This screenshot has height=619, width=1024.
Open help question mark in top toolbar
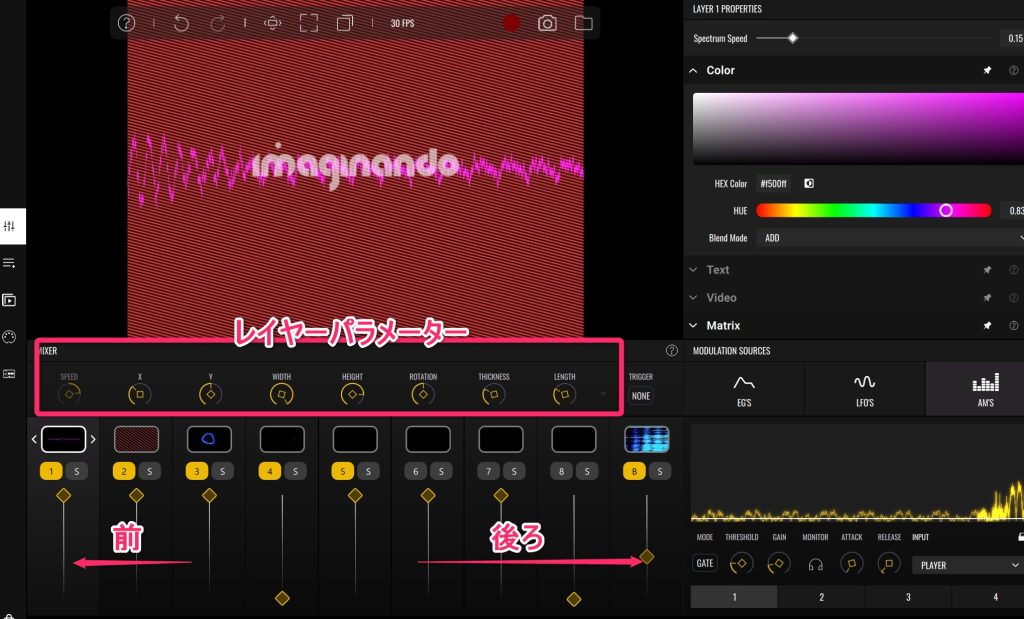coord(126,23)
